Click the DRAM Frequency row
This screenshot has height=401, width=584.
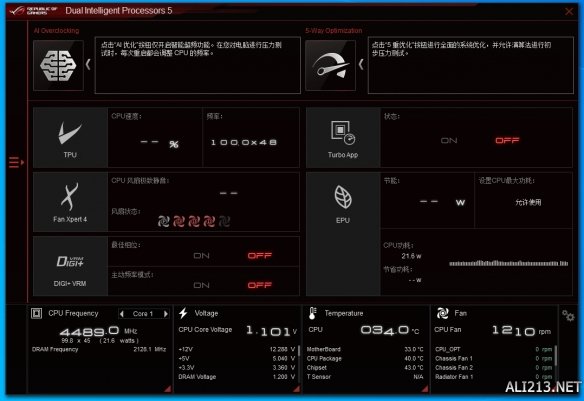point(99,349)
